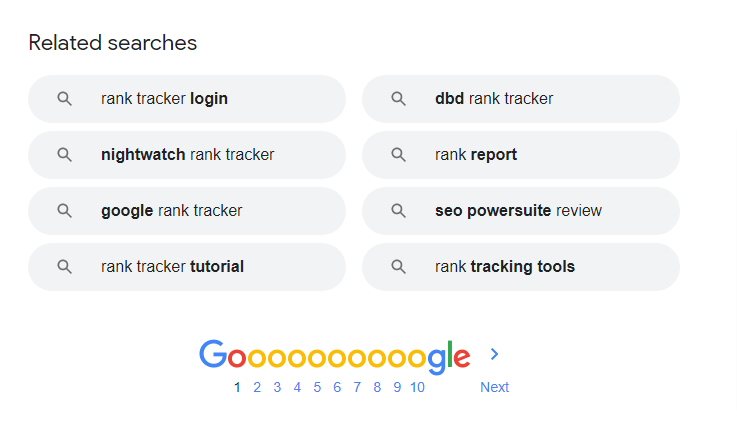
Task: Click the magnifier icon next to "rank tracking tools"
Action: [399, 267]
